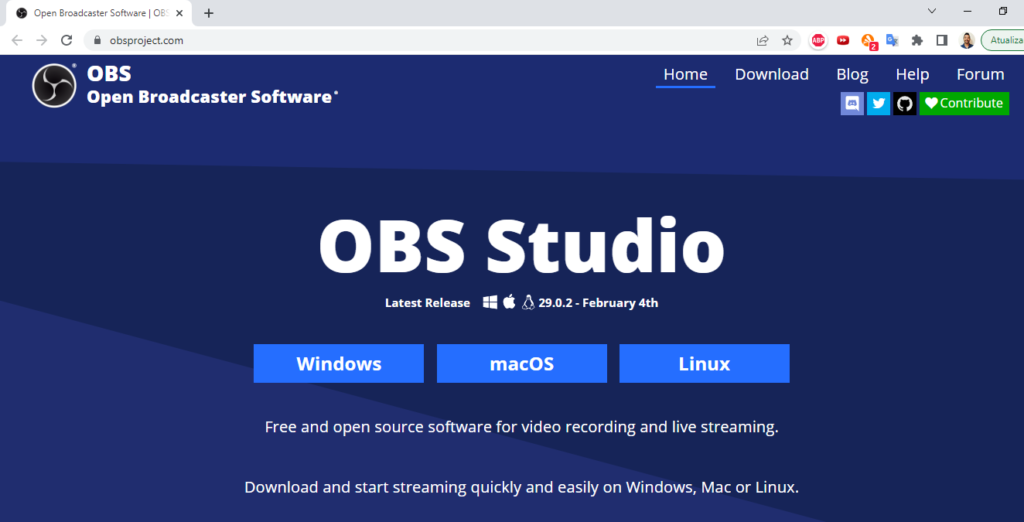Download OBS Studio for Windows

338,363
